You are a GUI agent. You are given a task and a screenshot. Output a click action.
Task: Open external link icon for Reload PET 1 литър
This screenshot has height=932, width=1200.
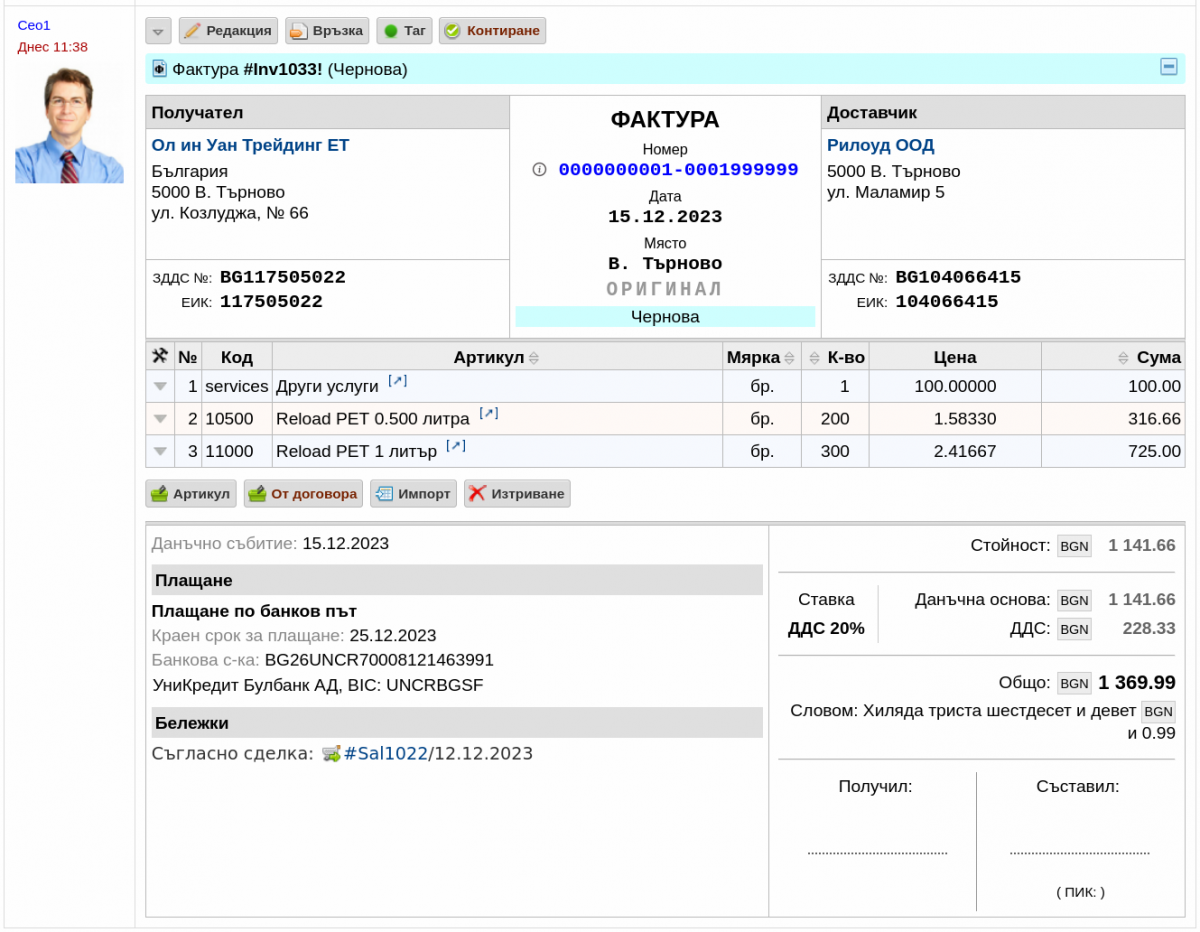pos(456,446)
